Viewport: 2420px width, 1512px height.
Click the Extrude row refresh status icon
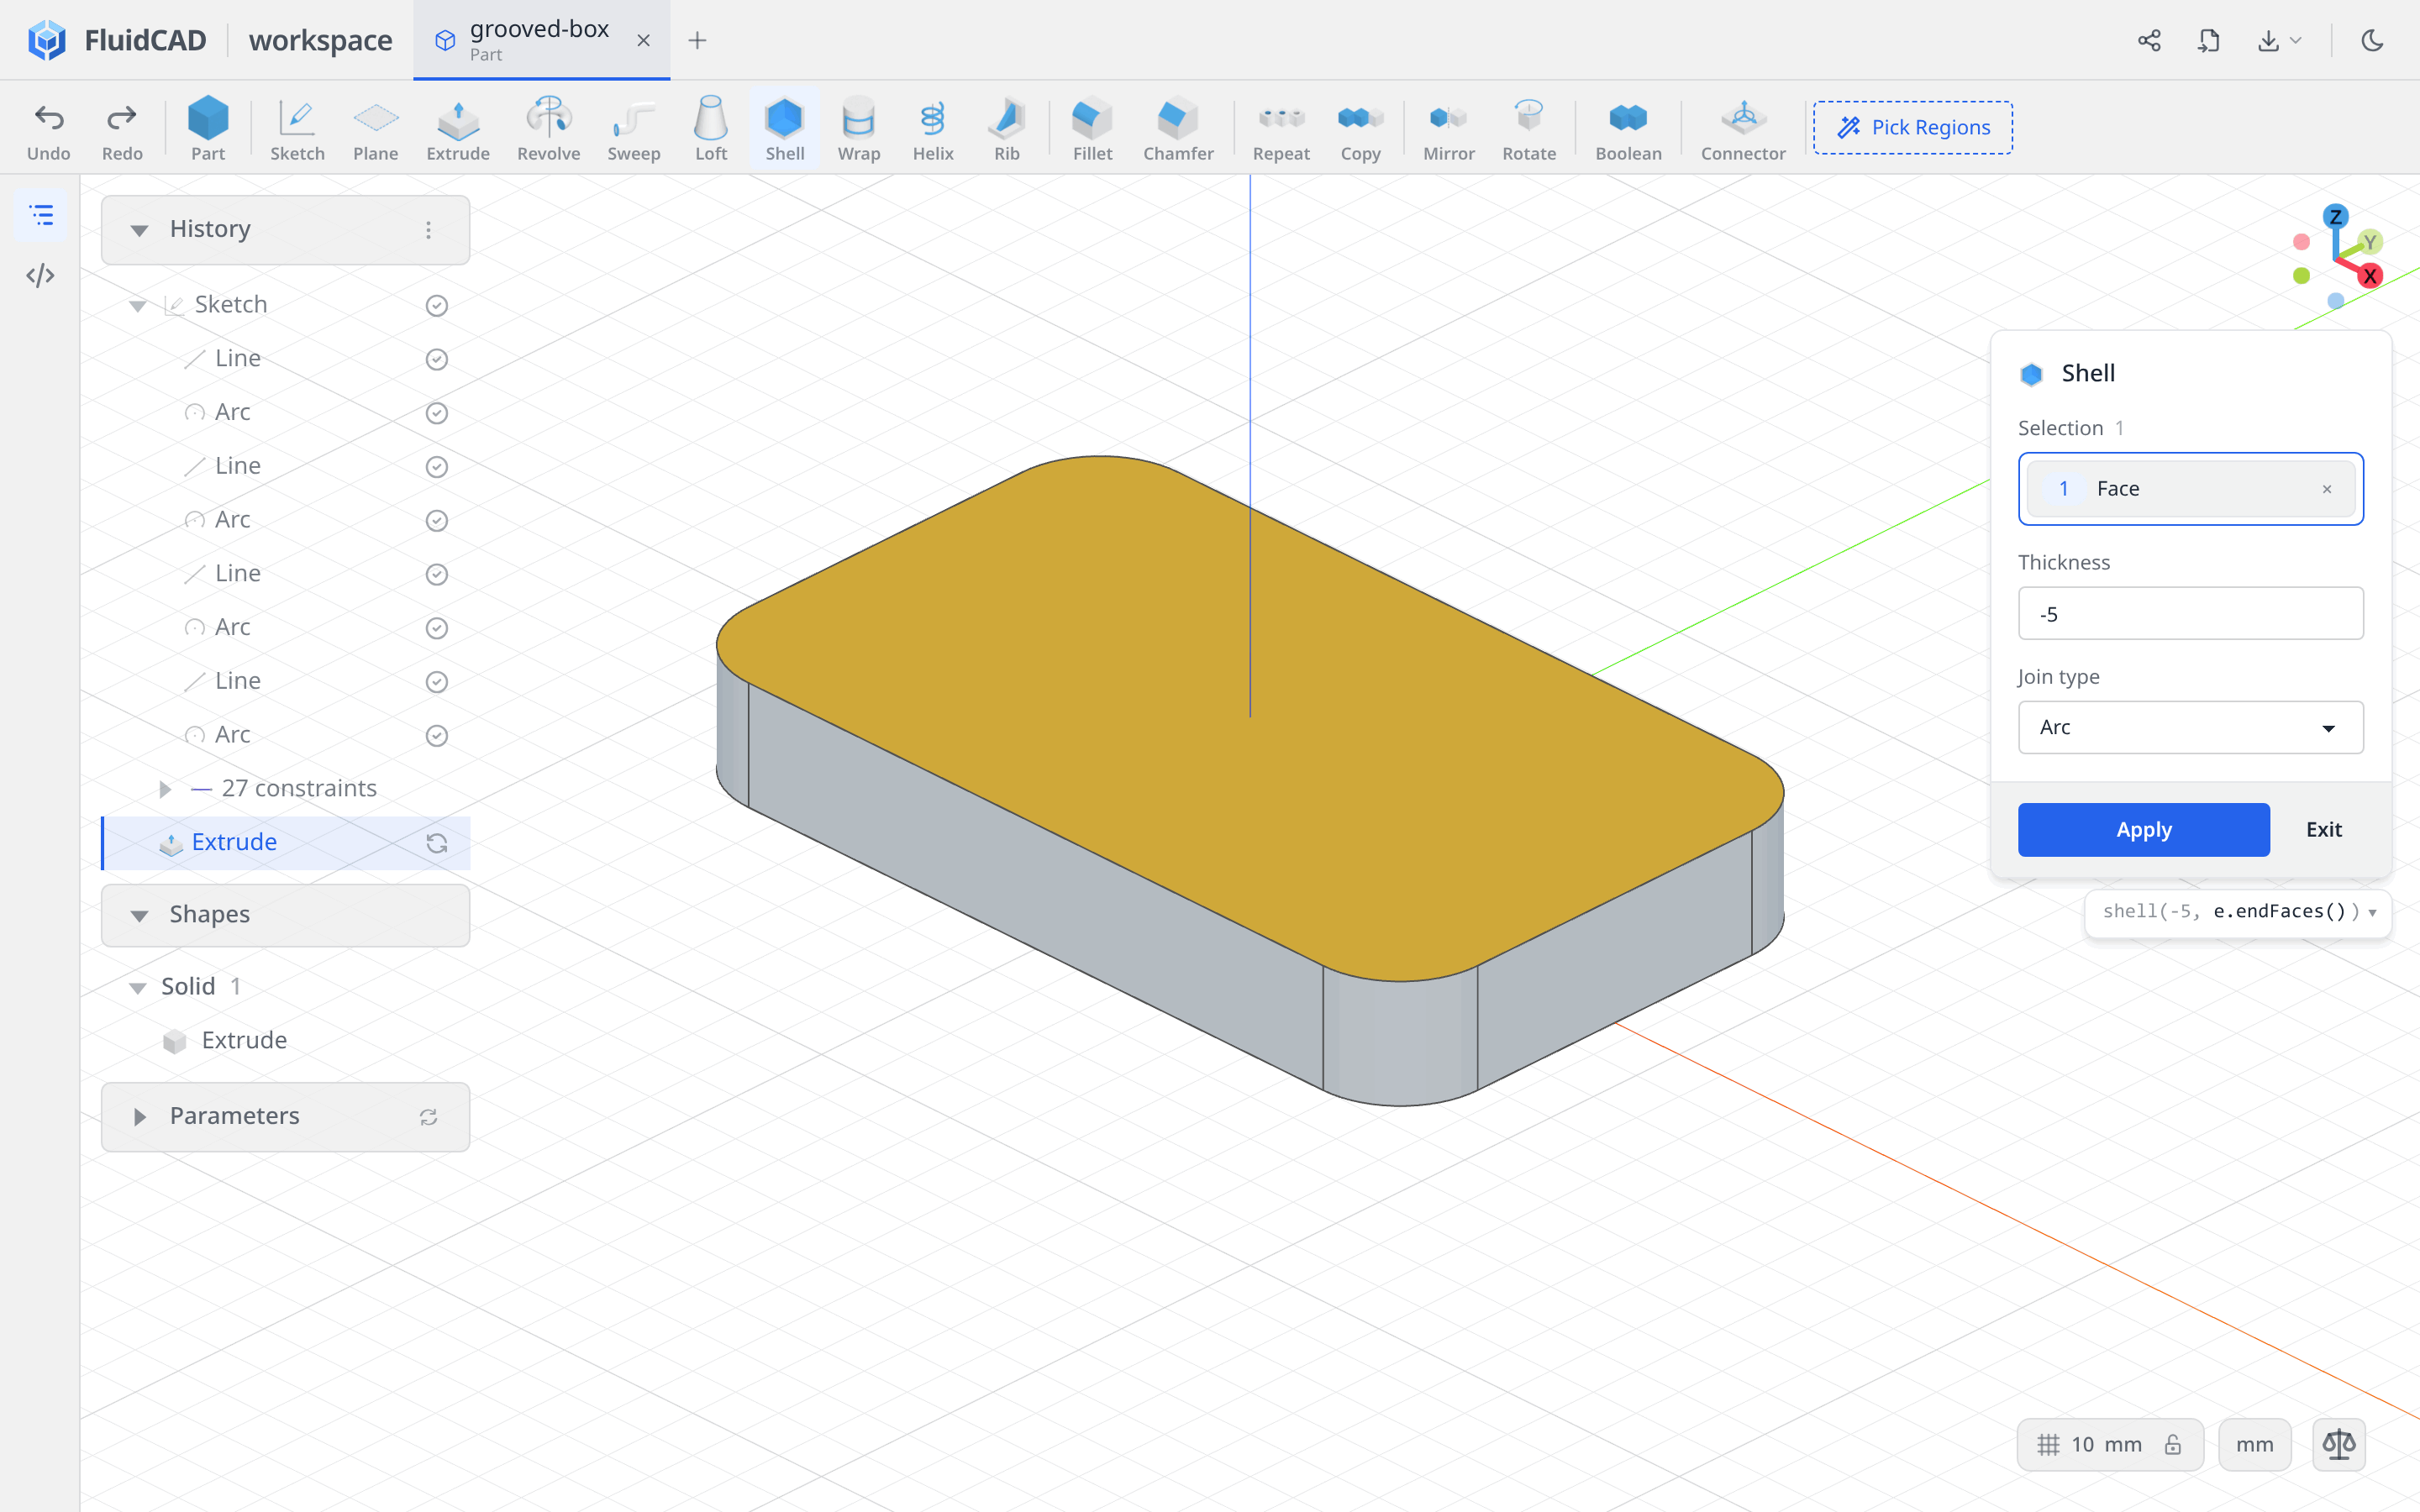pyautogui.click(x=437, y=843)
